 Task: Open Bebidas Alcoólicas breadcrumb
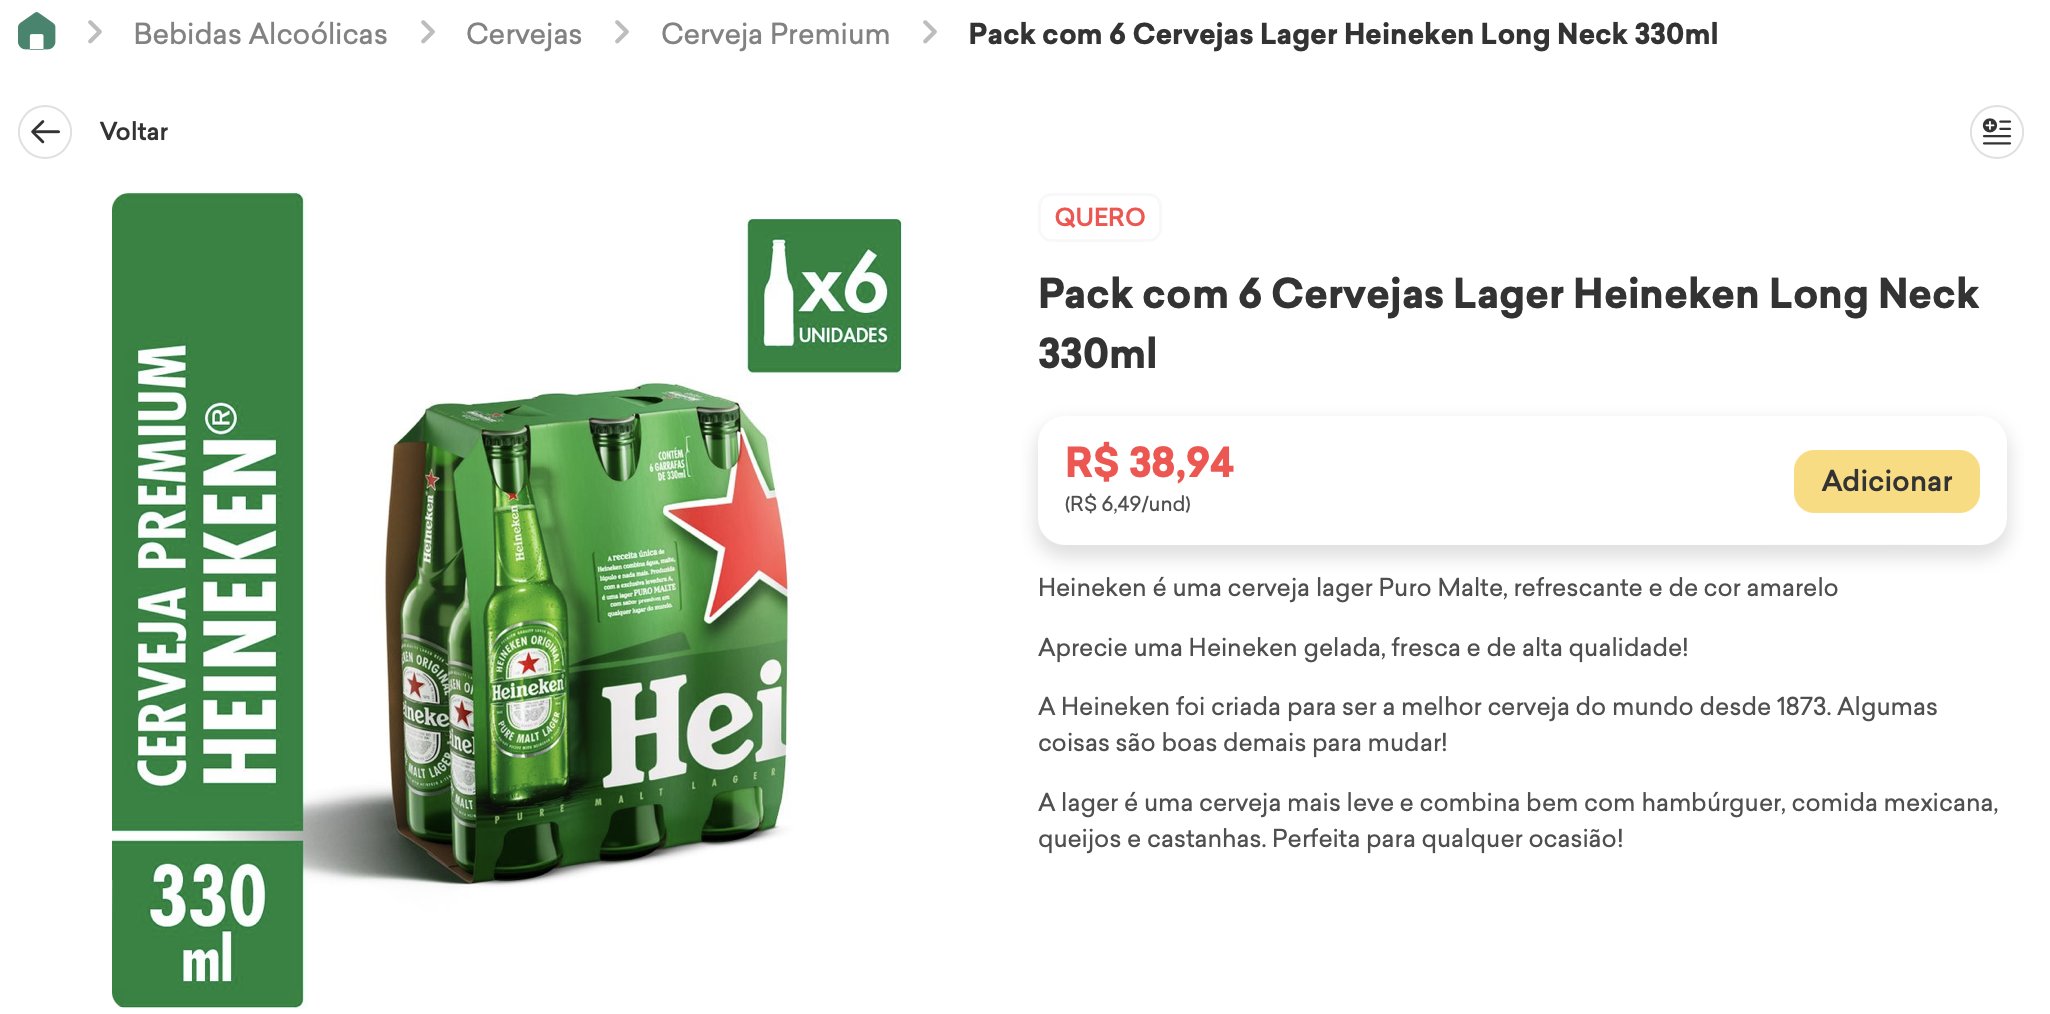260,34
